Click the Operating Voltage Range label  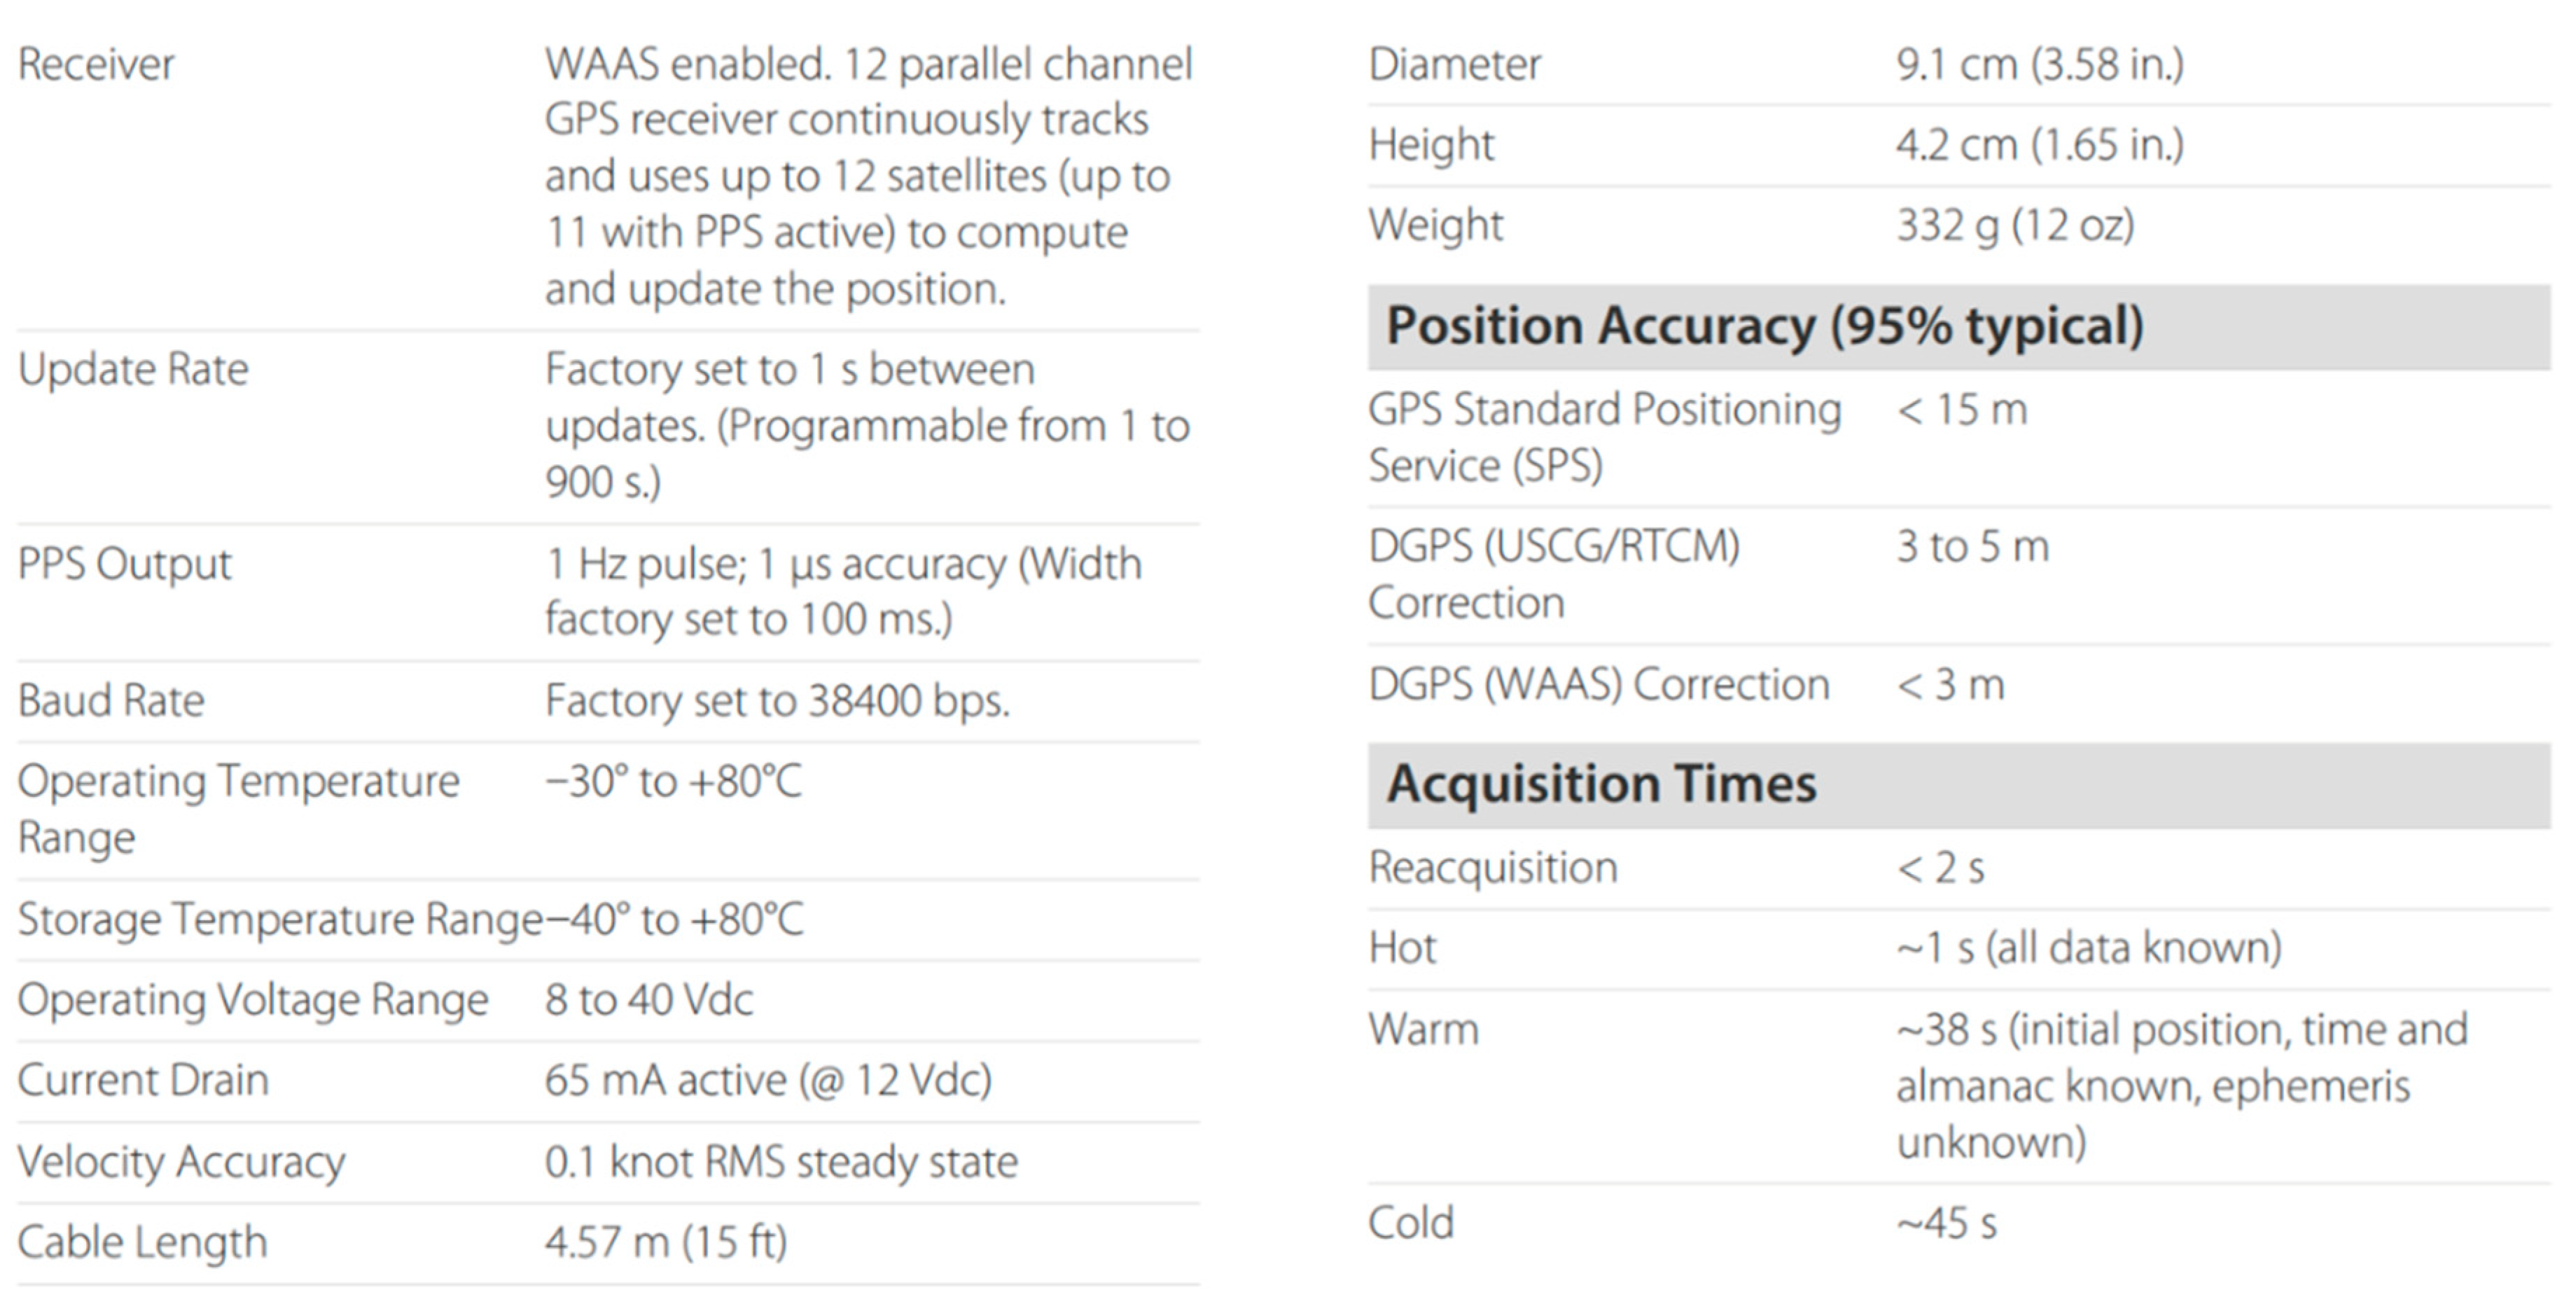pyautogui.click(x=253, y=1000)
